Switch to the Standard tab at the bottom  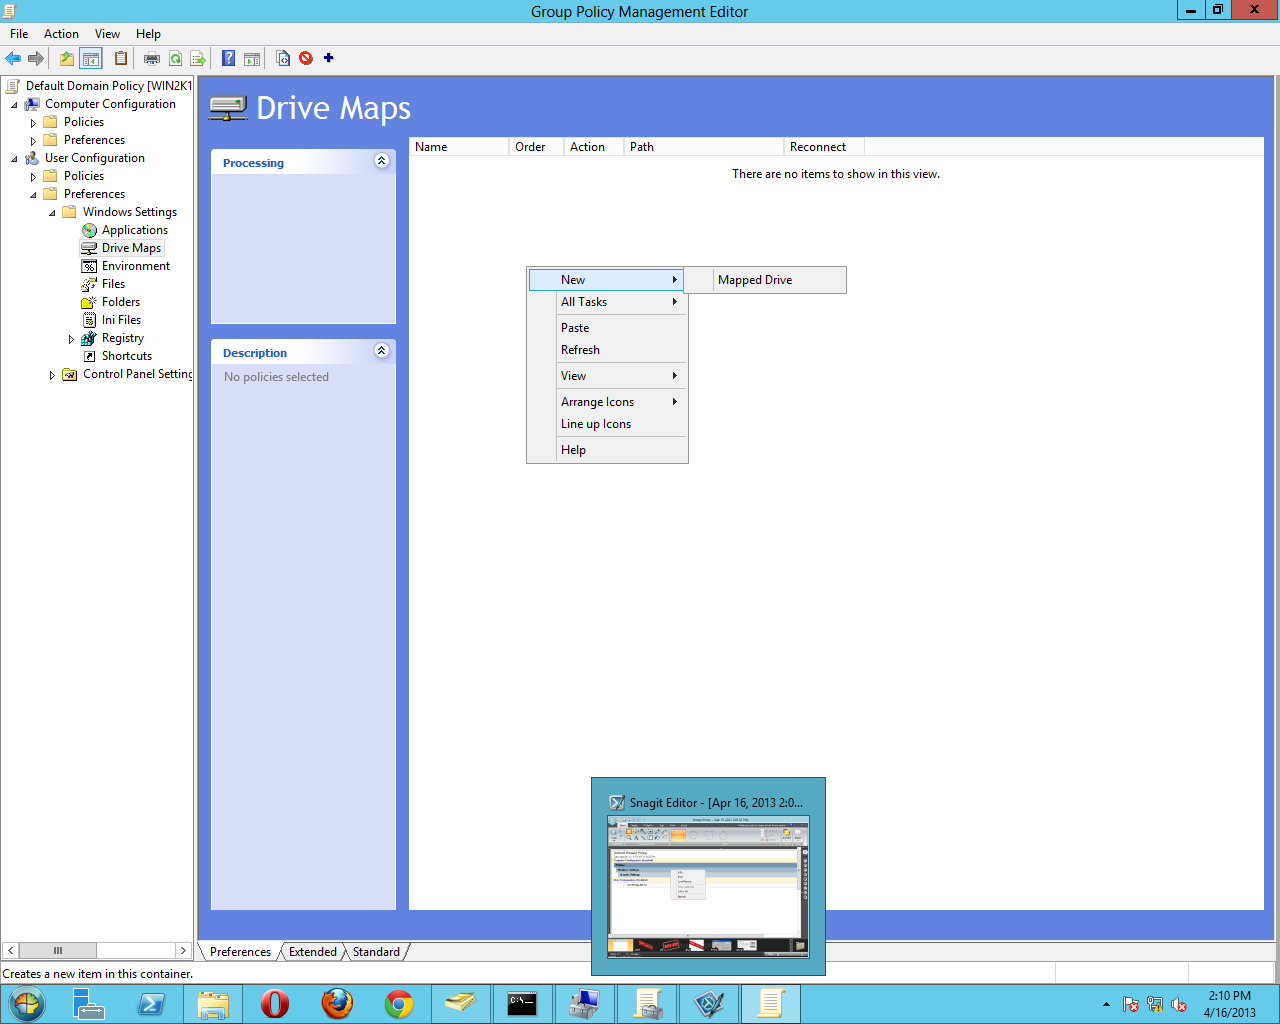[375, 951]
